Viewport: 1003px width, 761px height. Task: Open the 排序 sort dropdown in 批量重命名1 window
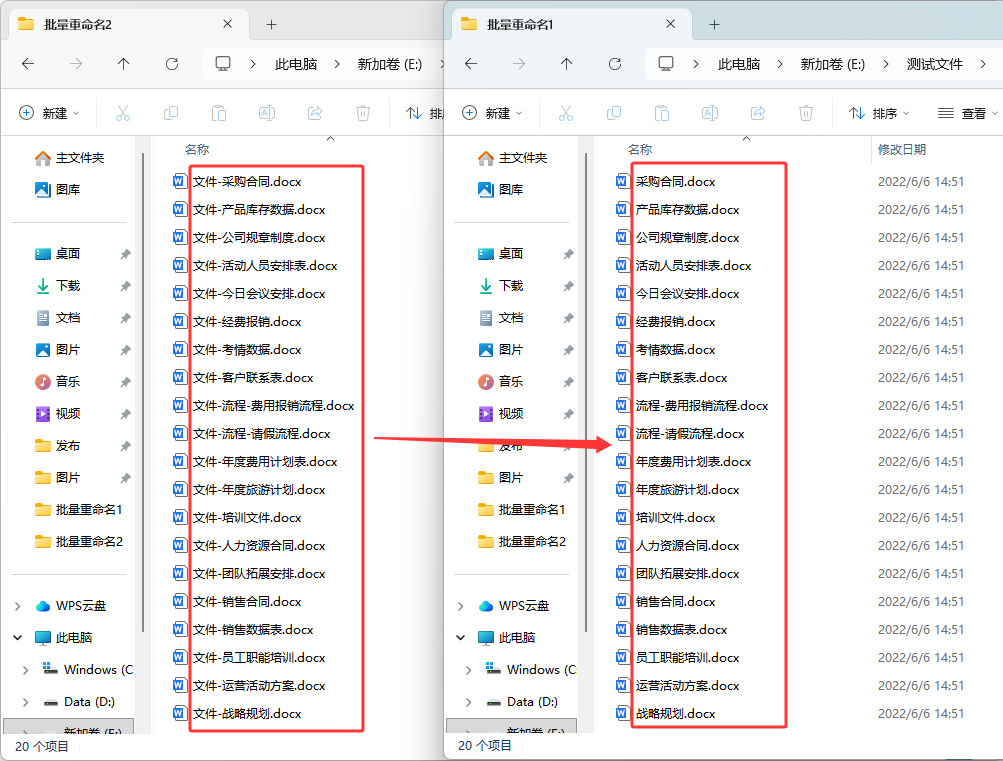[879, 113]
